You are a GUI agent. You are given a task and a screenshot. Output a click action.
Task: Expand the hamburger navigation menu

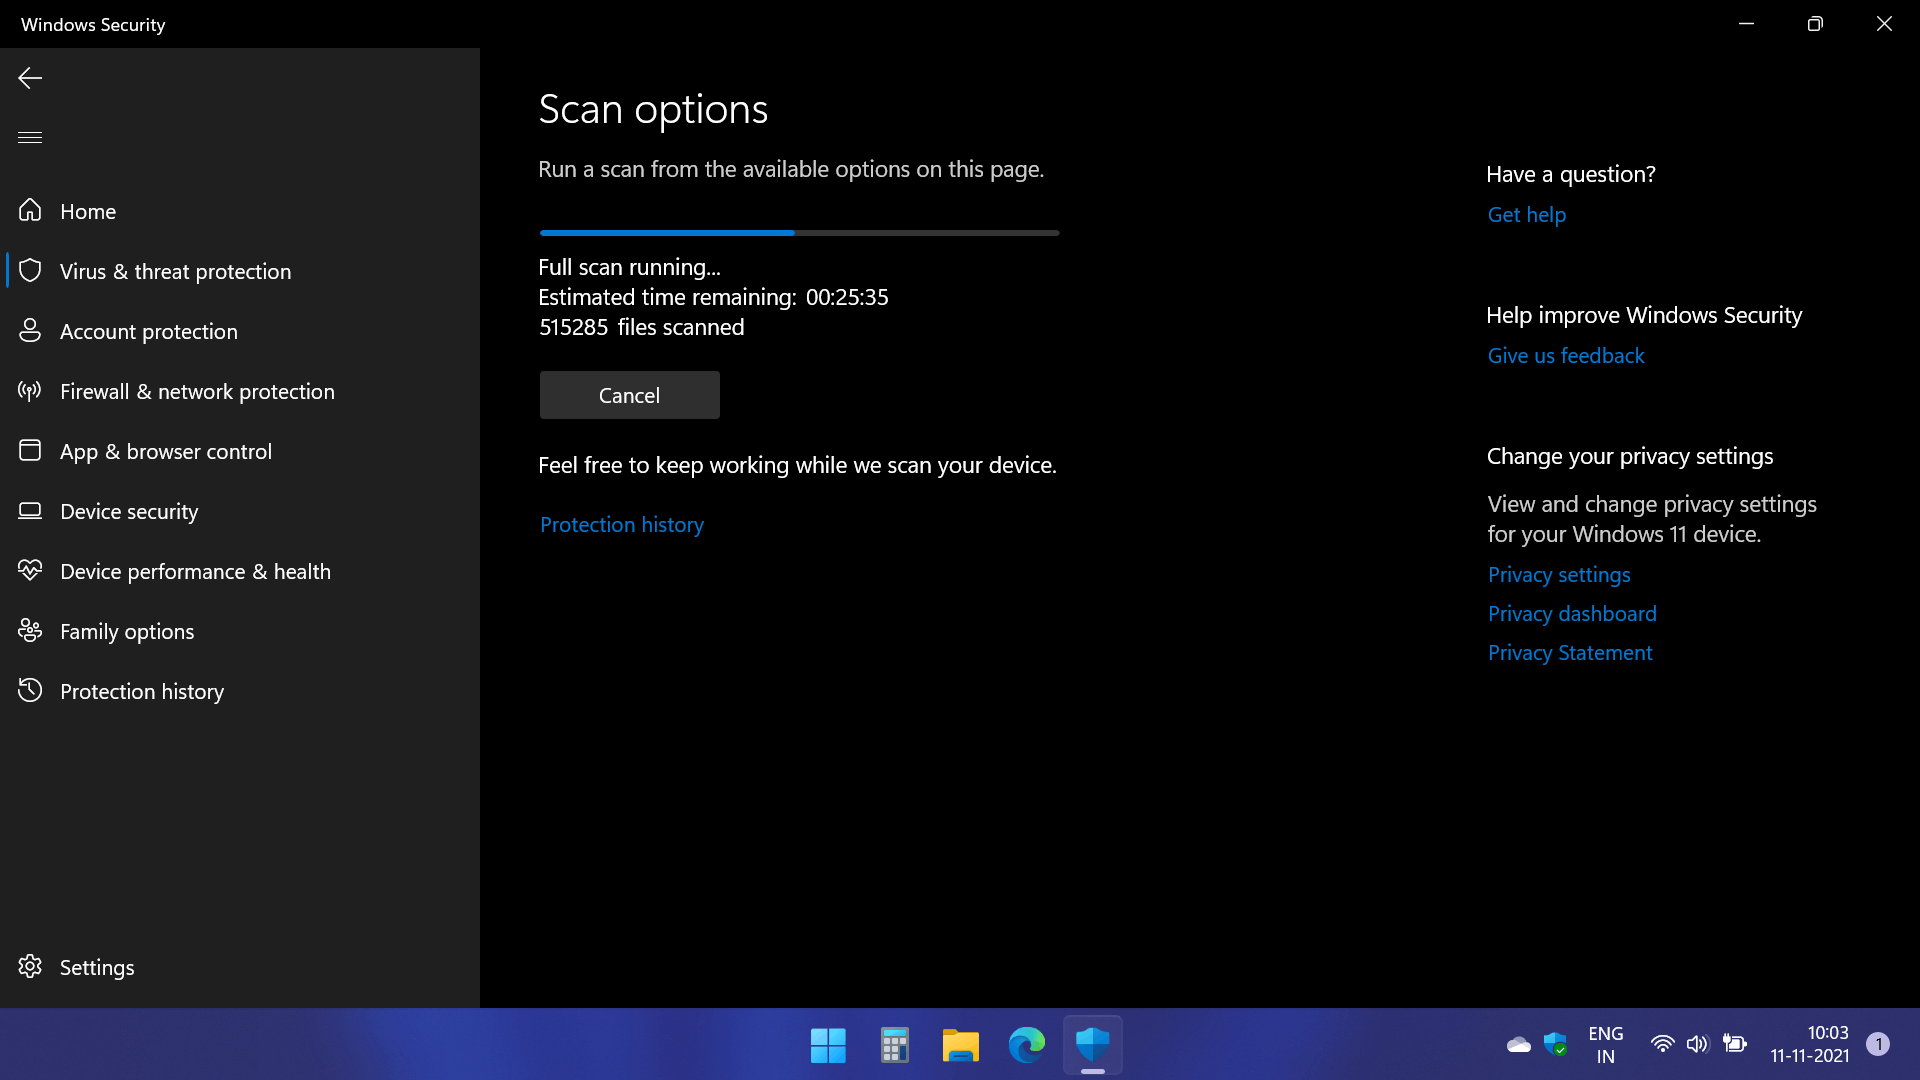pyautogui.click(x=30, y=137)
